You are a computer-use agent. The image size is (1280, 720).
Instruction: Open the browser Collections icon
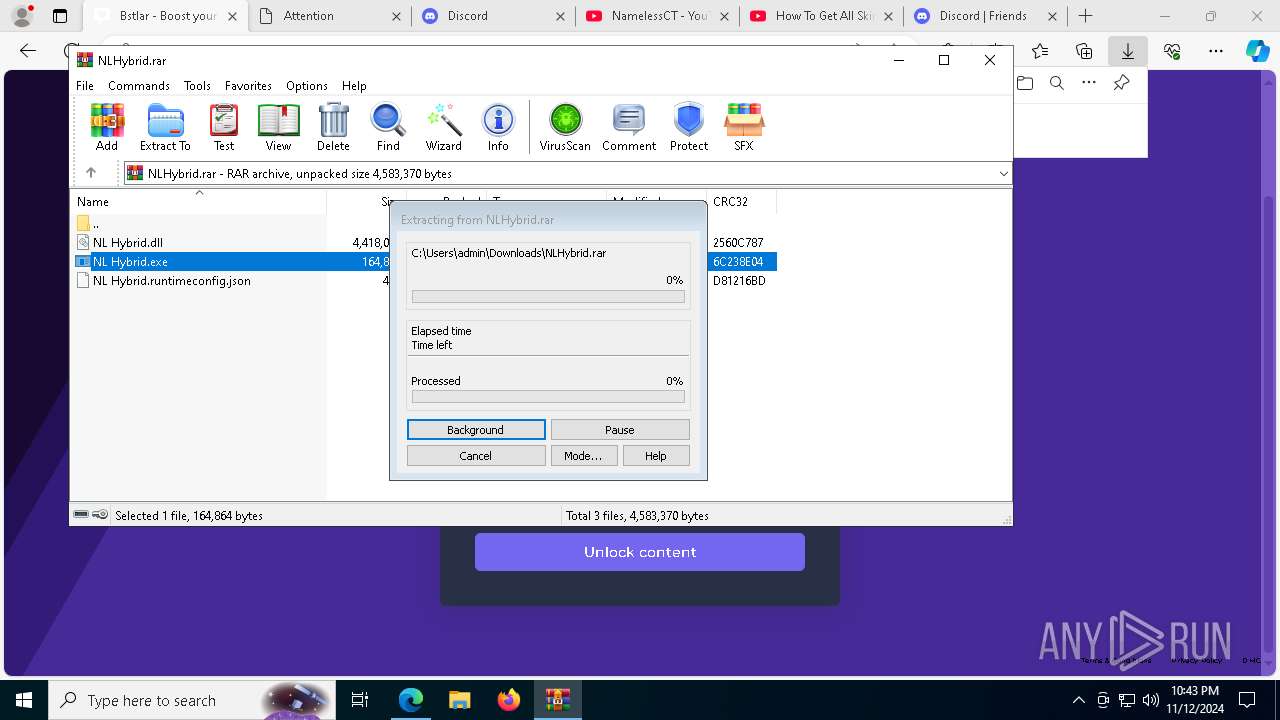(x=1084, y=51)
